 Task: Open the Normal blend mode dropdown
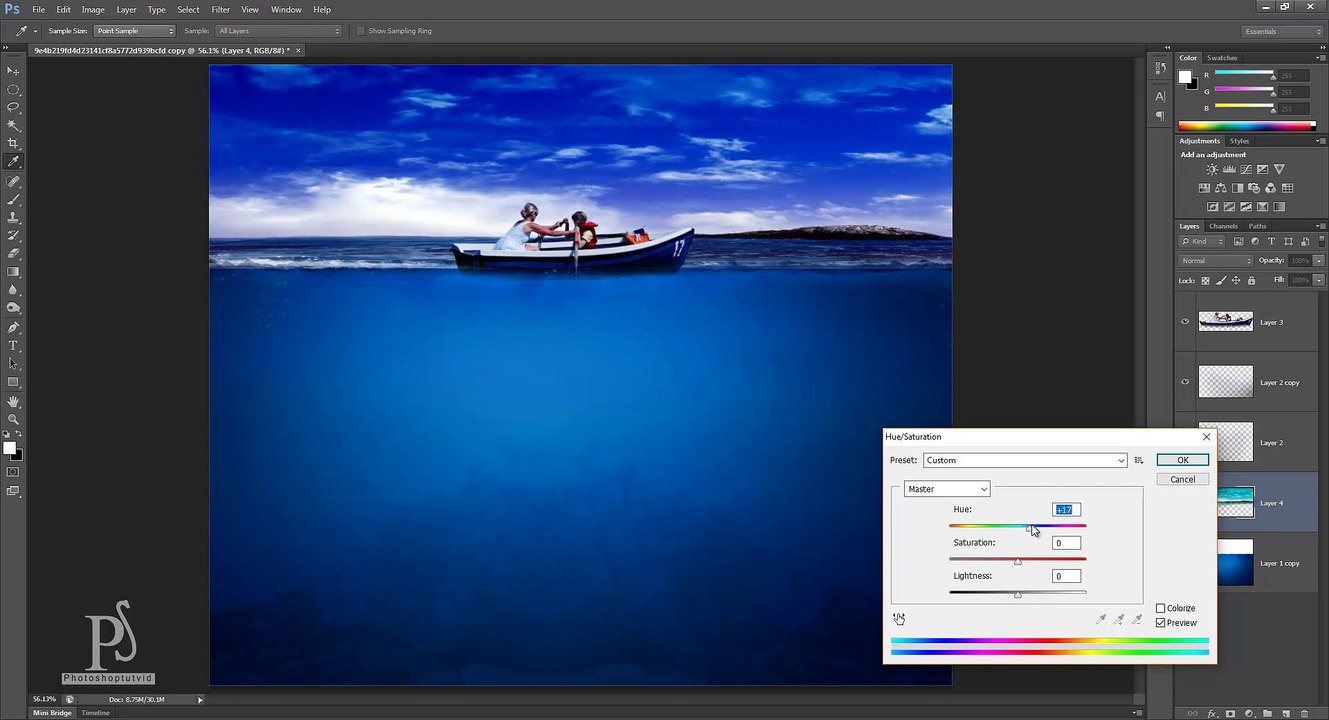tap(1216, 261)
